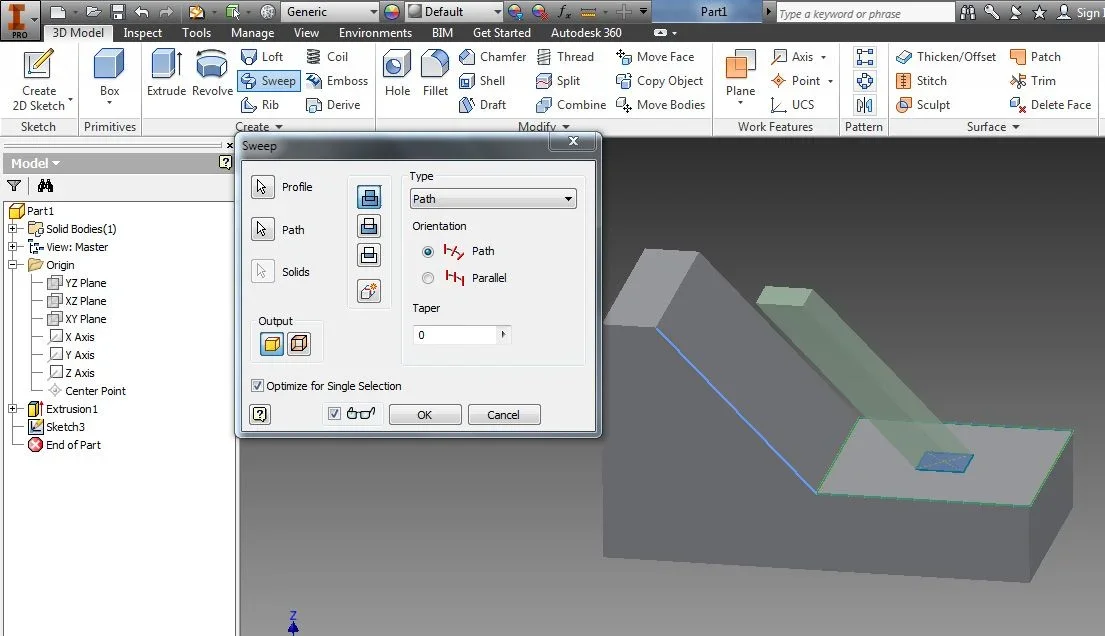Click OK in Sweep dialog
1105x636 pixels.
coord(425,415)
